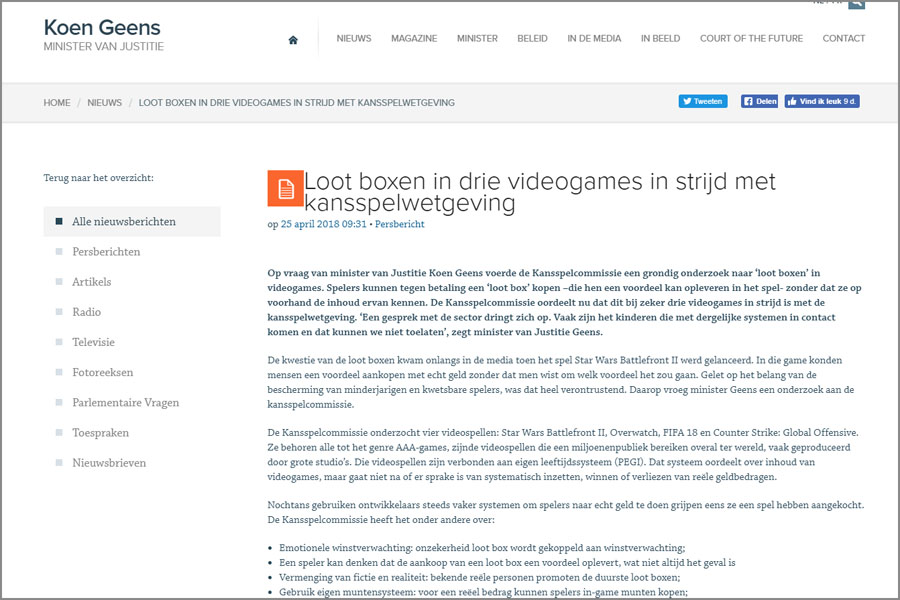Select Fotoreeksen in sidebar
This screenshot has height=600, width=900.
click(x=102, y=373)
